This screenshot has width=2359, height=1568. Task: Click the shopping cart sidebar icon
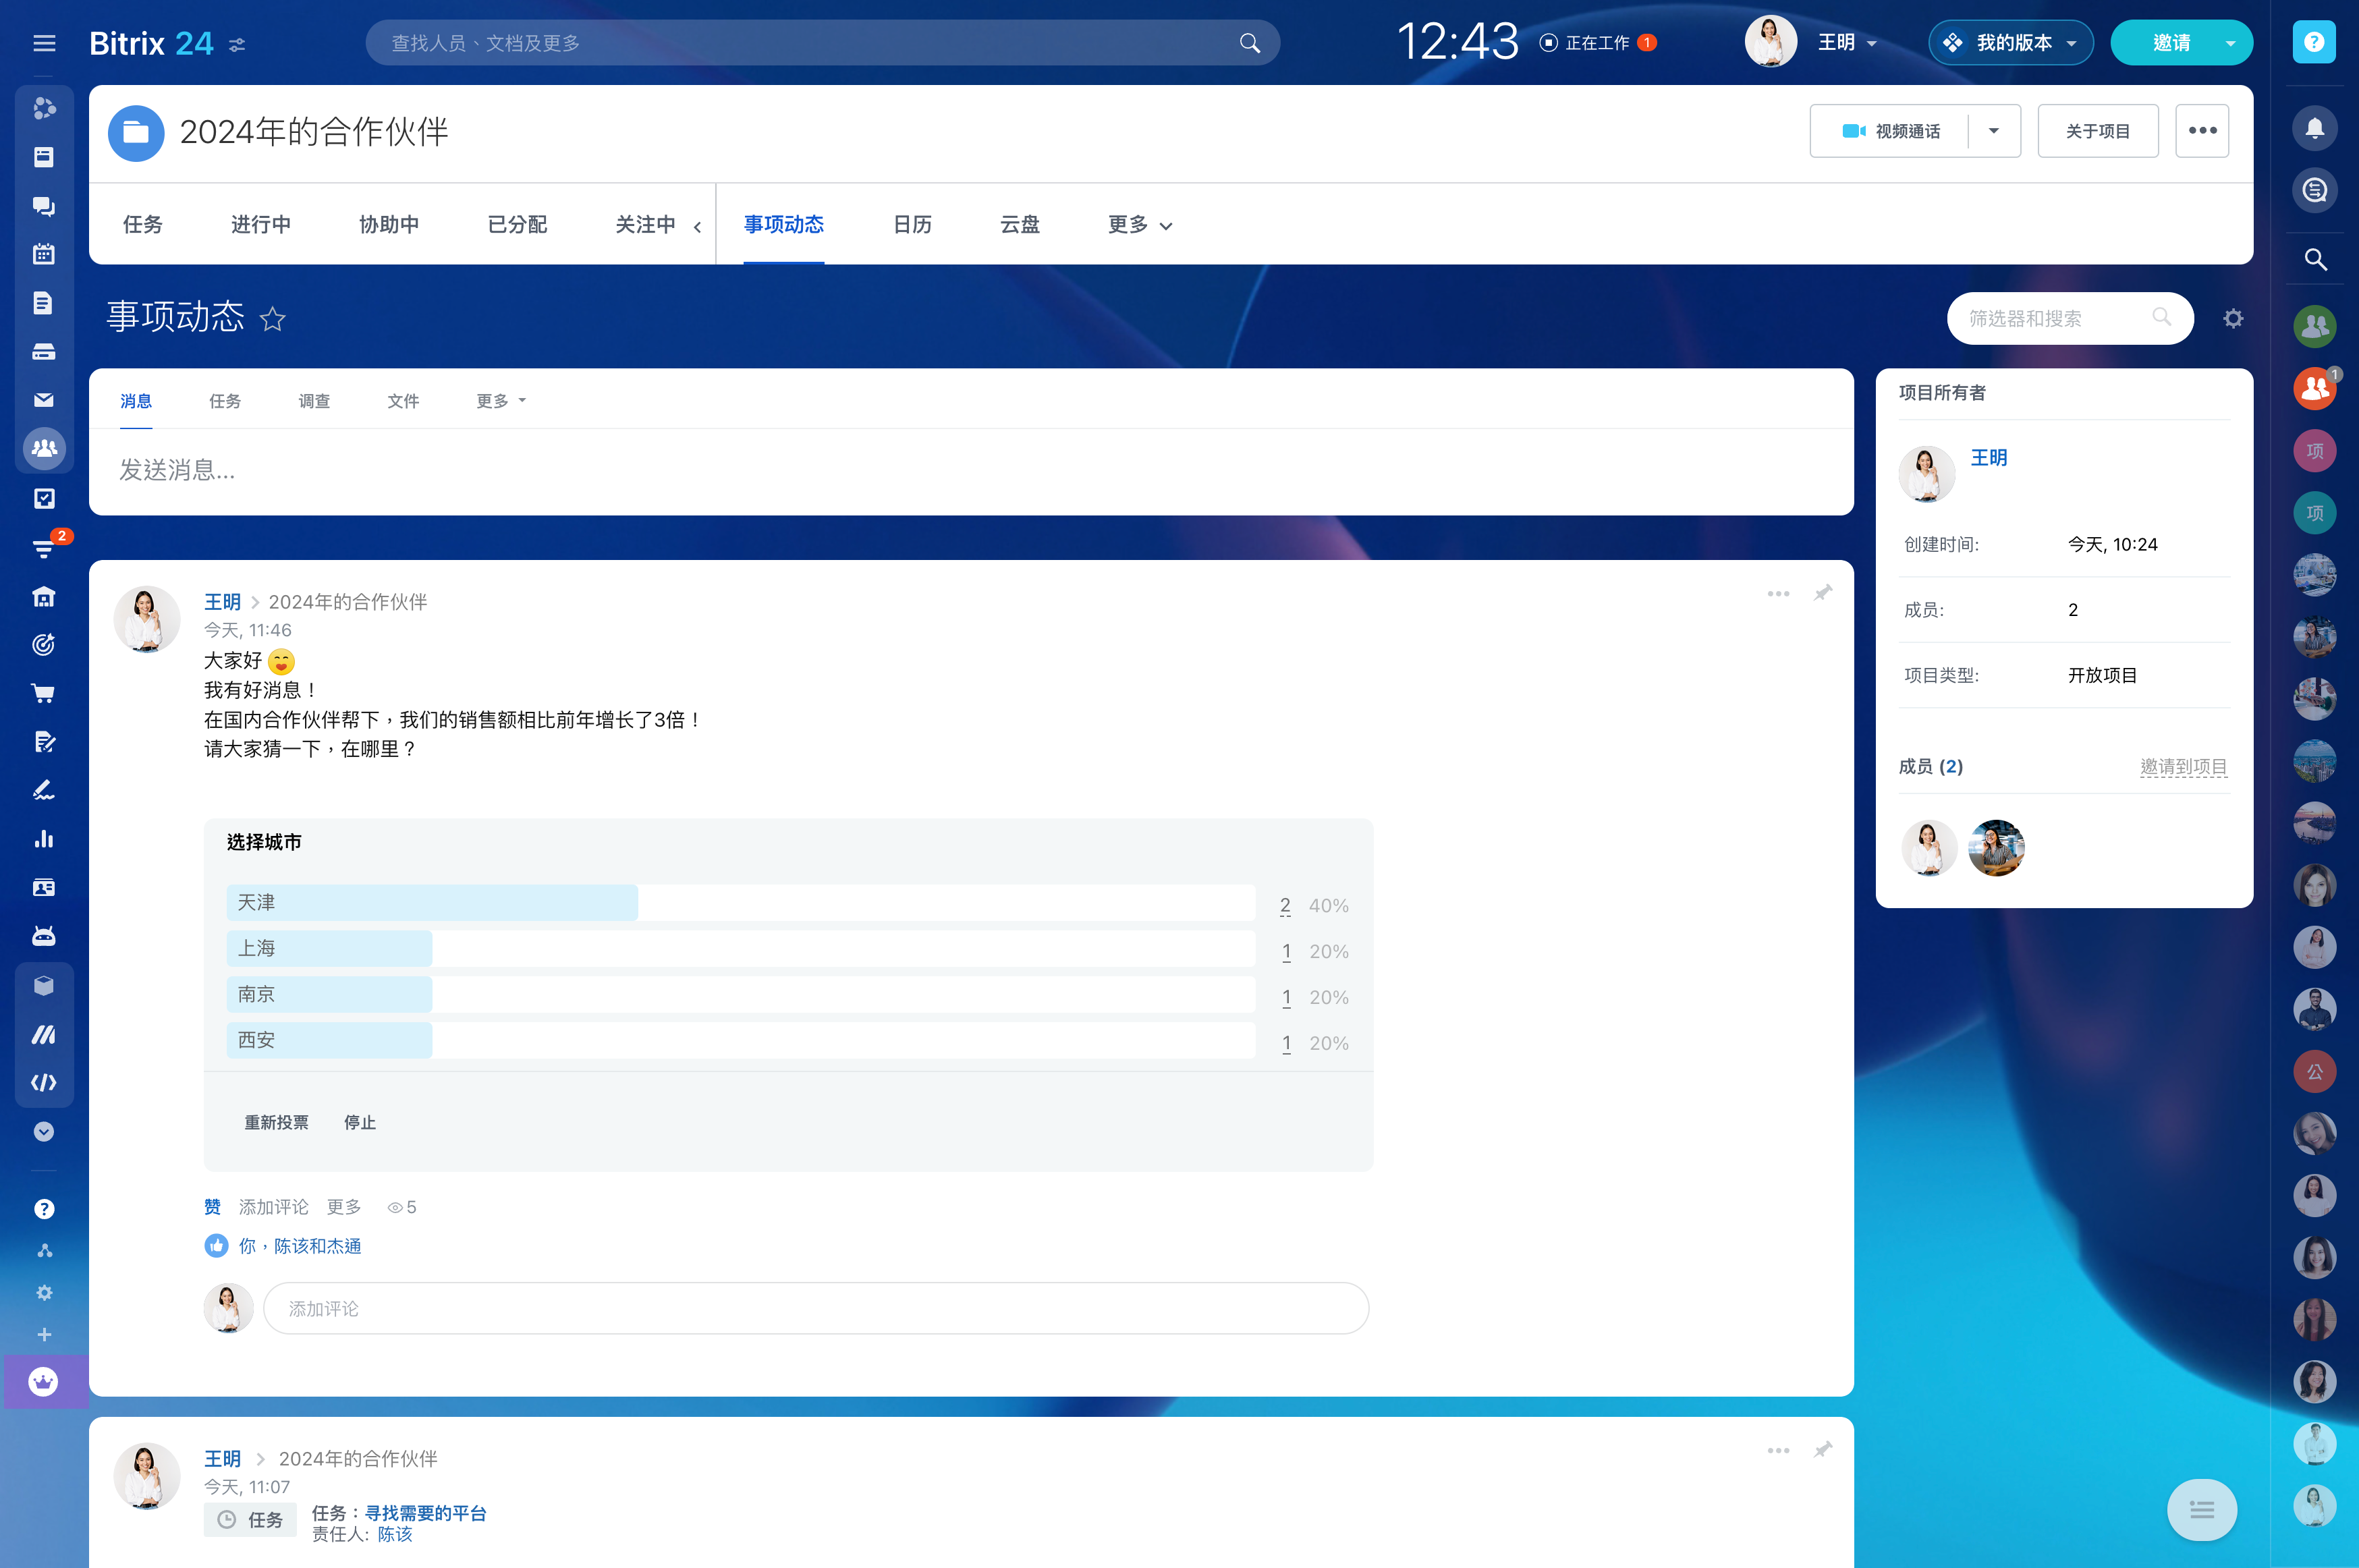(x=44, y=693)
